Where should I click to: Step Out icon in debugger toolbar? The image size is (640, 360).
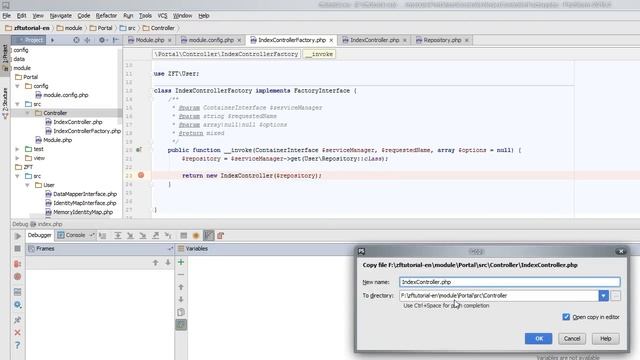point(156,236)
